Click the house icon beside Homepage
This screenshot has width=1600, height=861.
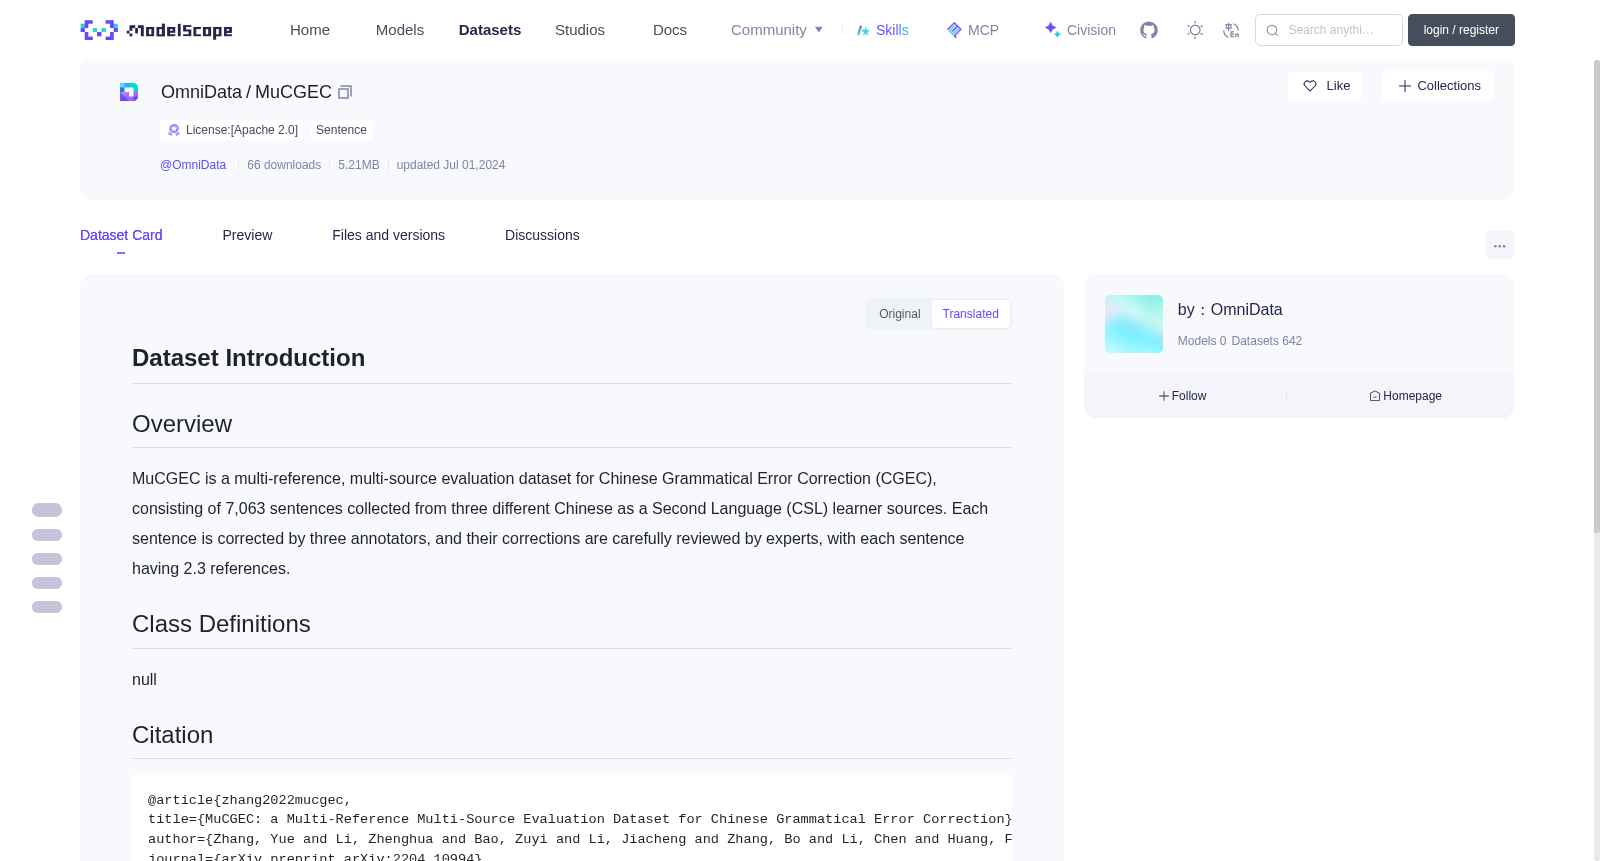(x=1375, y=396)
